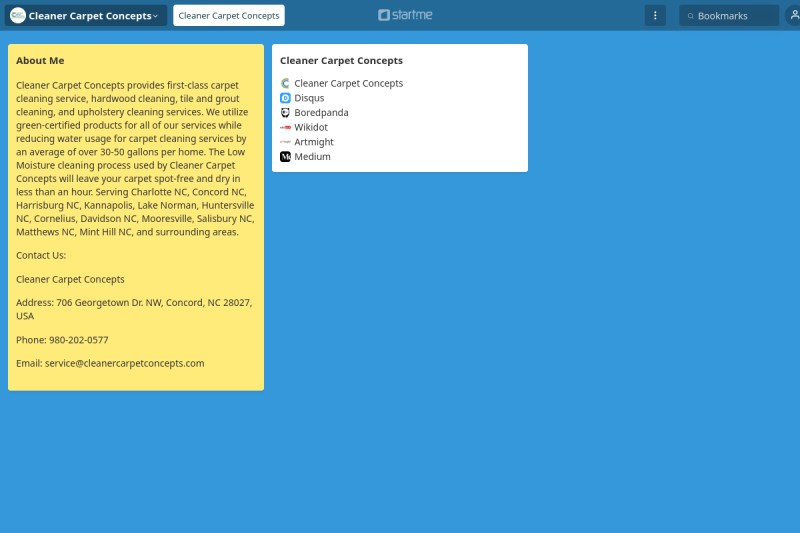This screenshot has height=533, width=800.
Task: Click the Medium favicon
Action: [x=285, y=157]
